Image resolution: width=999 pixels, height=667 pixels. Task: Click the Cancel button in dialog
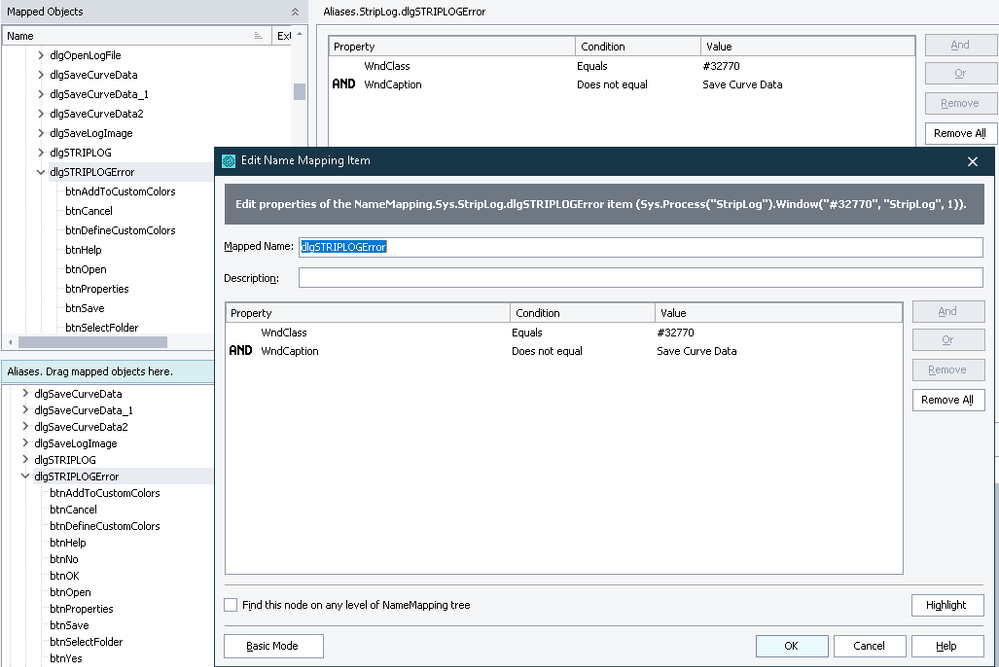coord(869,646)
